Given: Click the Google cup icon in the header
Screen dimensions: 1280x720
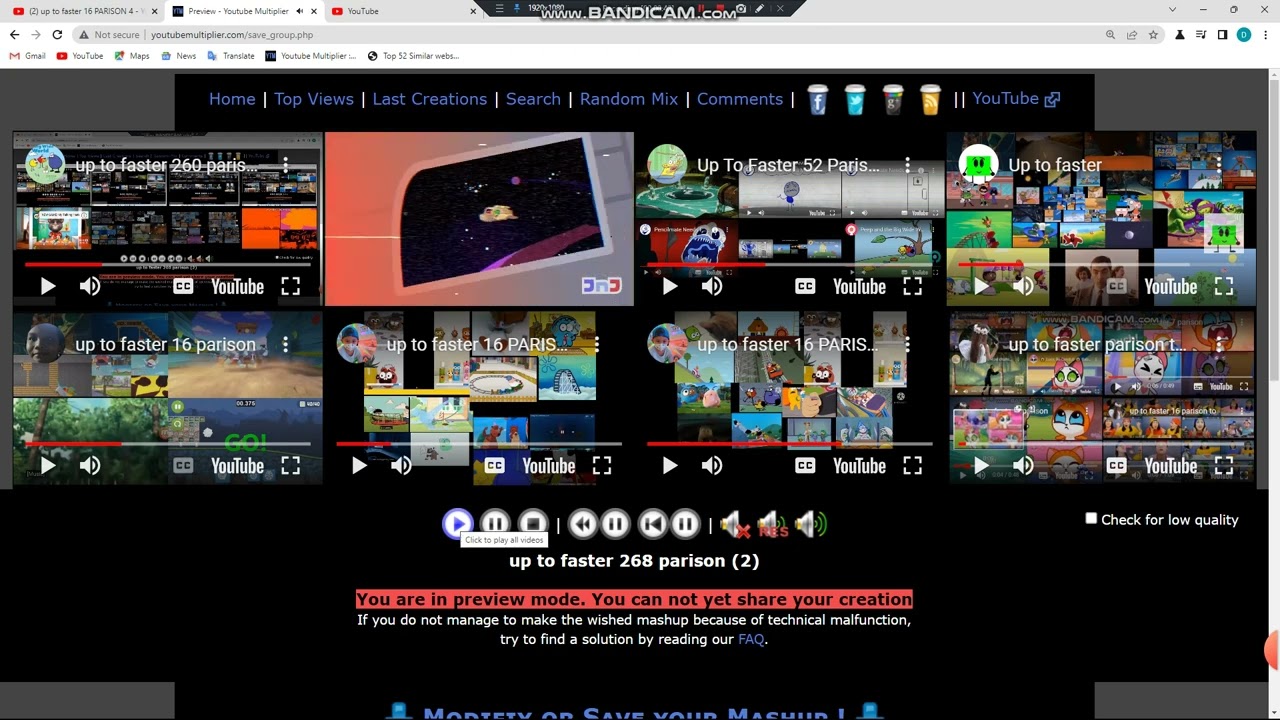Looking at the screenshot, I should tap(893, 99).
